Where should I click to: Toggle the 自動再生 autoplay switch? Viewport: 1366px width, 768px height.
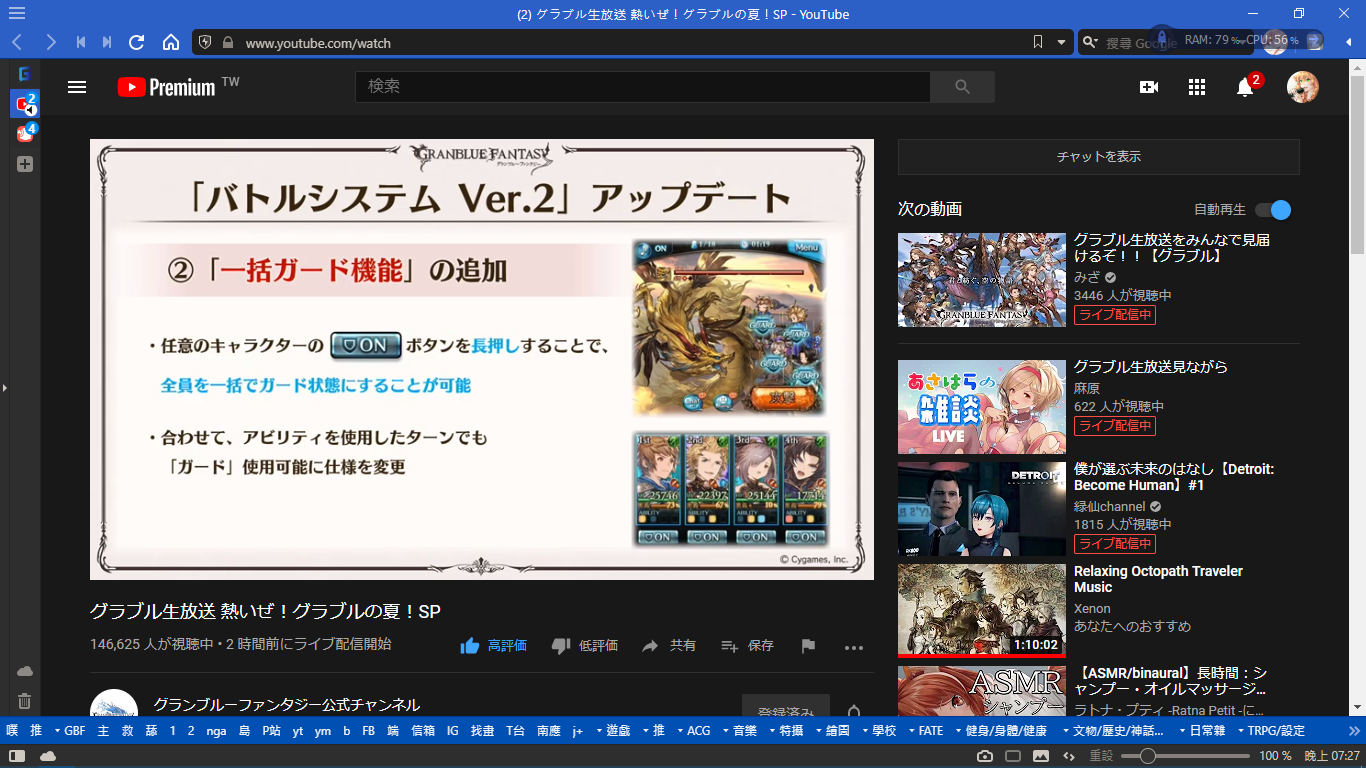pos(1273,210)
